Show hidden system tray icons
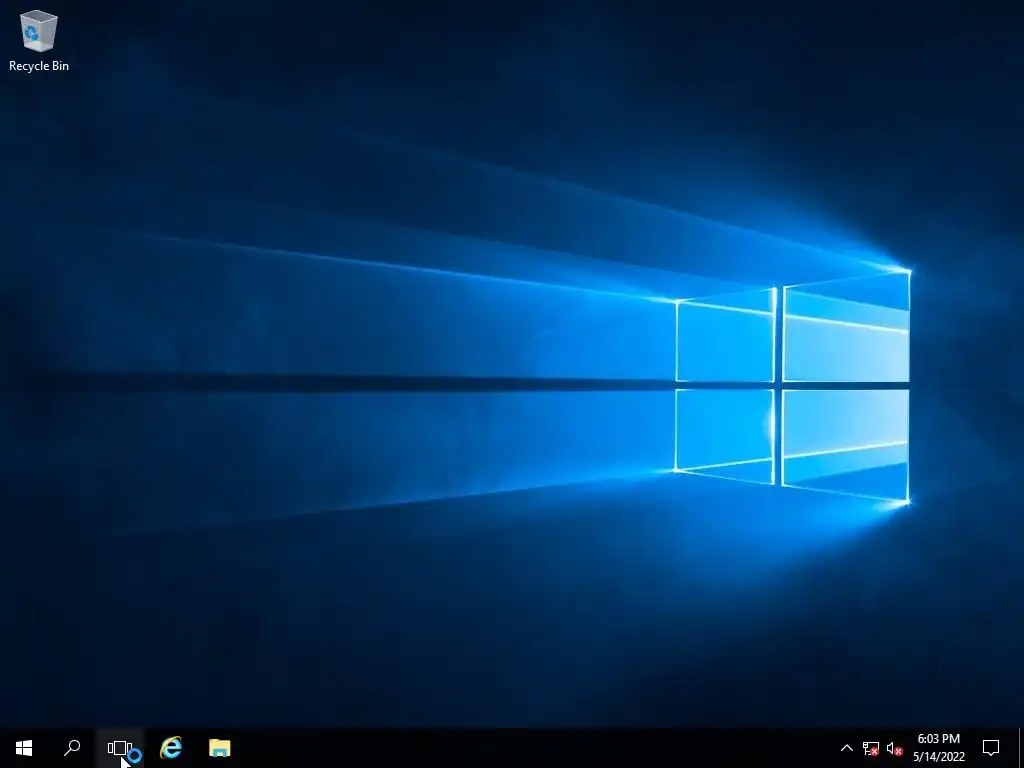 (846, 748)
